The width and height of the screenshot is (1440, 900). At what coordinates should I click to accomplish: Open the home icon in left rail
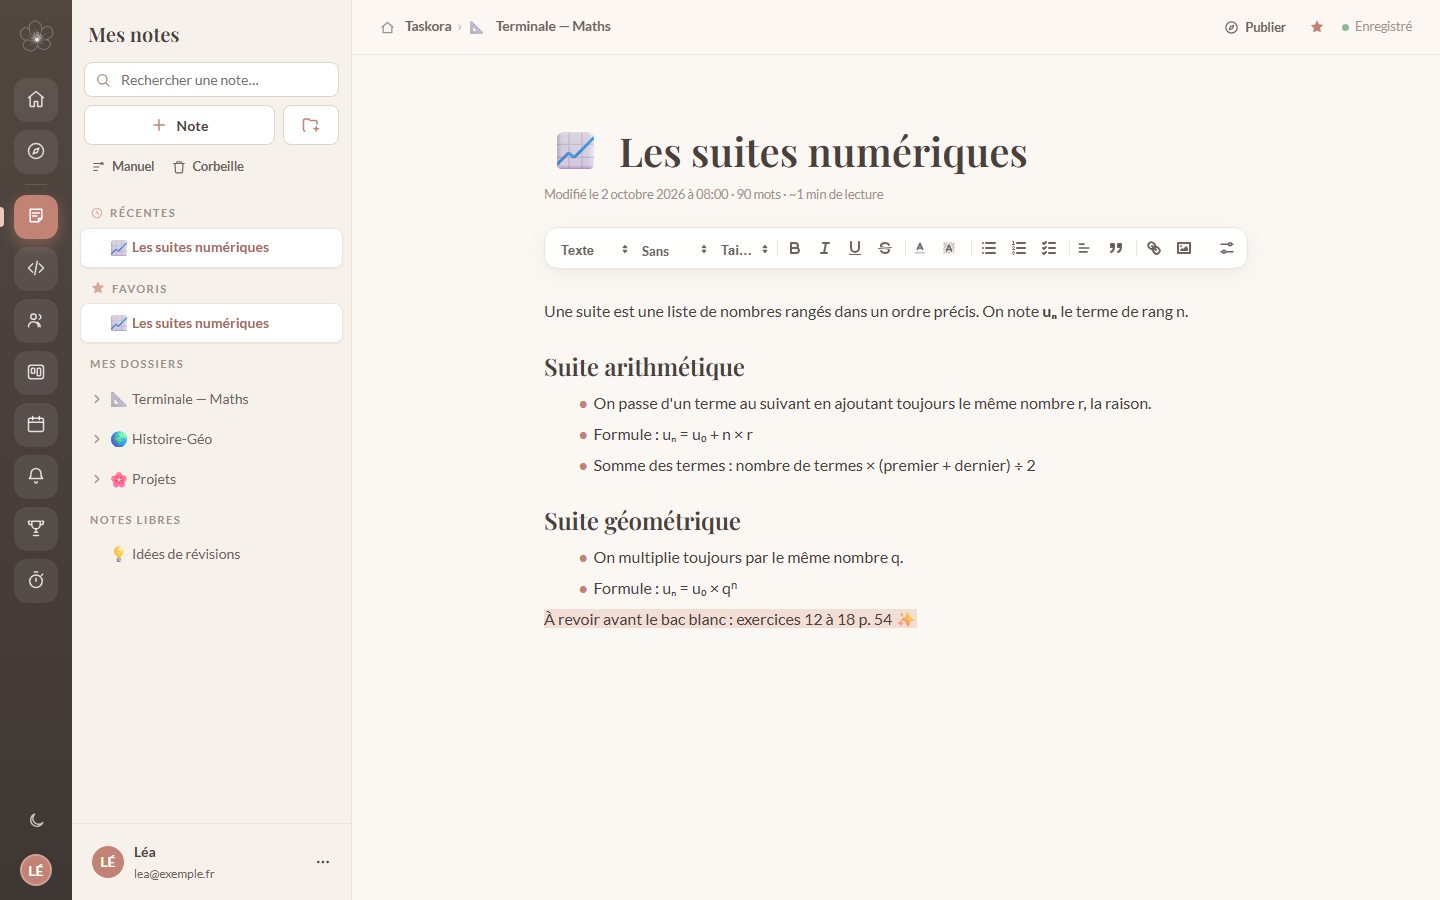(36, 99)
